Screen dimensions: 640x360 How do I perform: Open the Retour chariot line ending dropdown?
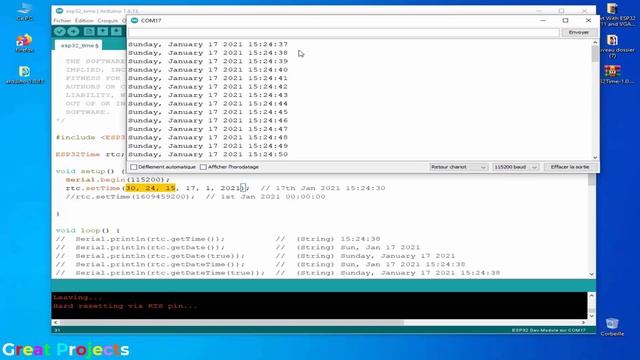[x=458, y=167]
